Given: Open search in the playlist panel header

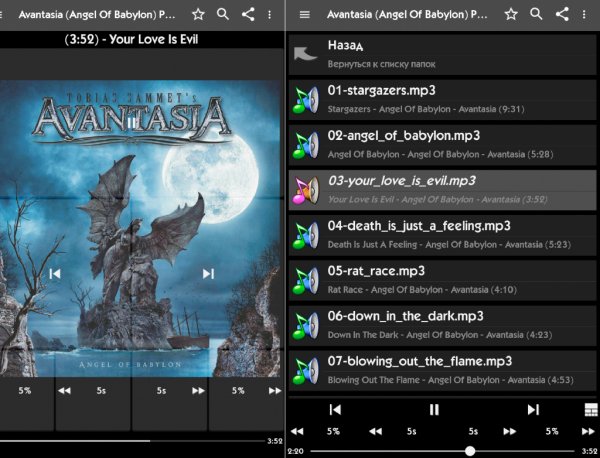Looking at the screenshot, I should click(x=536, y=15).
